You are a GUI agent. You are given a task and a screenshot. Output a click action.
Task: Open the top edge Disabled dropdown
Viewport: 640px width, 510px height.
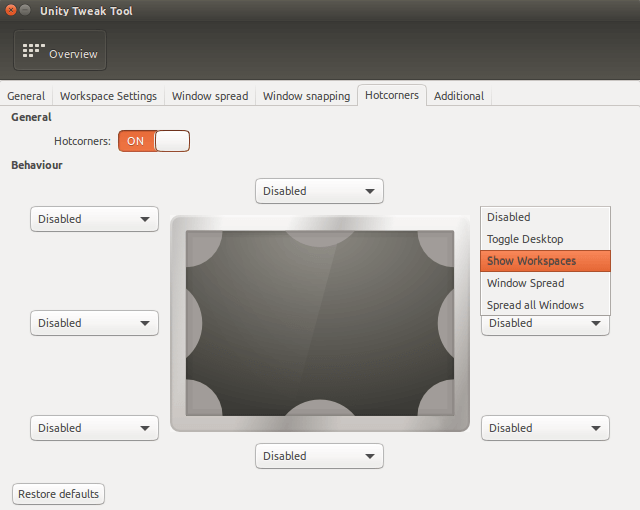click(x=319, y=191)
